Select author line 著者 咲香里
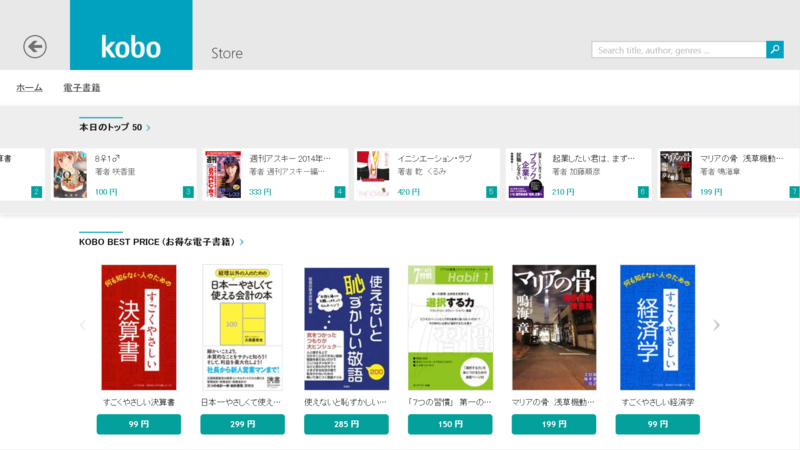Screen dimensions: 800x450 coord(115,172)
